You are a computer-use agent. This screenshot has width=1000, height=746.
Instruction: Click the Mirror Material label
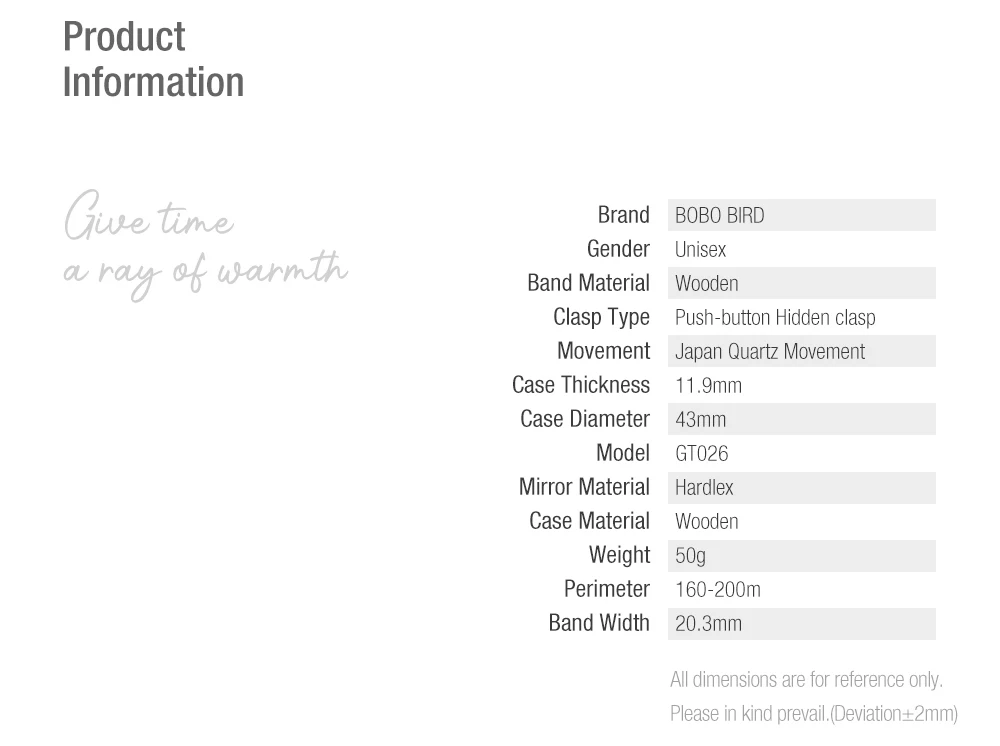point(584,487)
